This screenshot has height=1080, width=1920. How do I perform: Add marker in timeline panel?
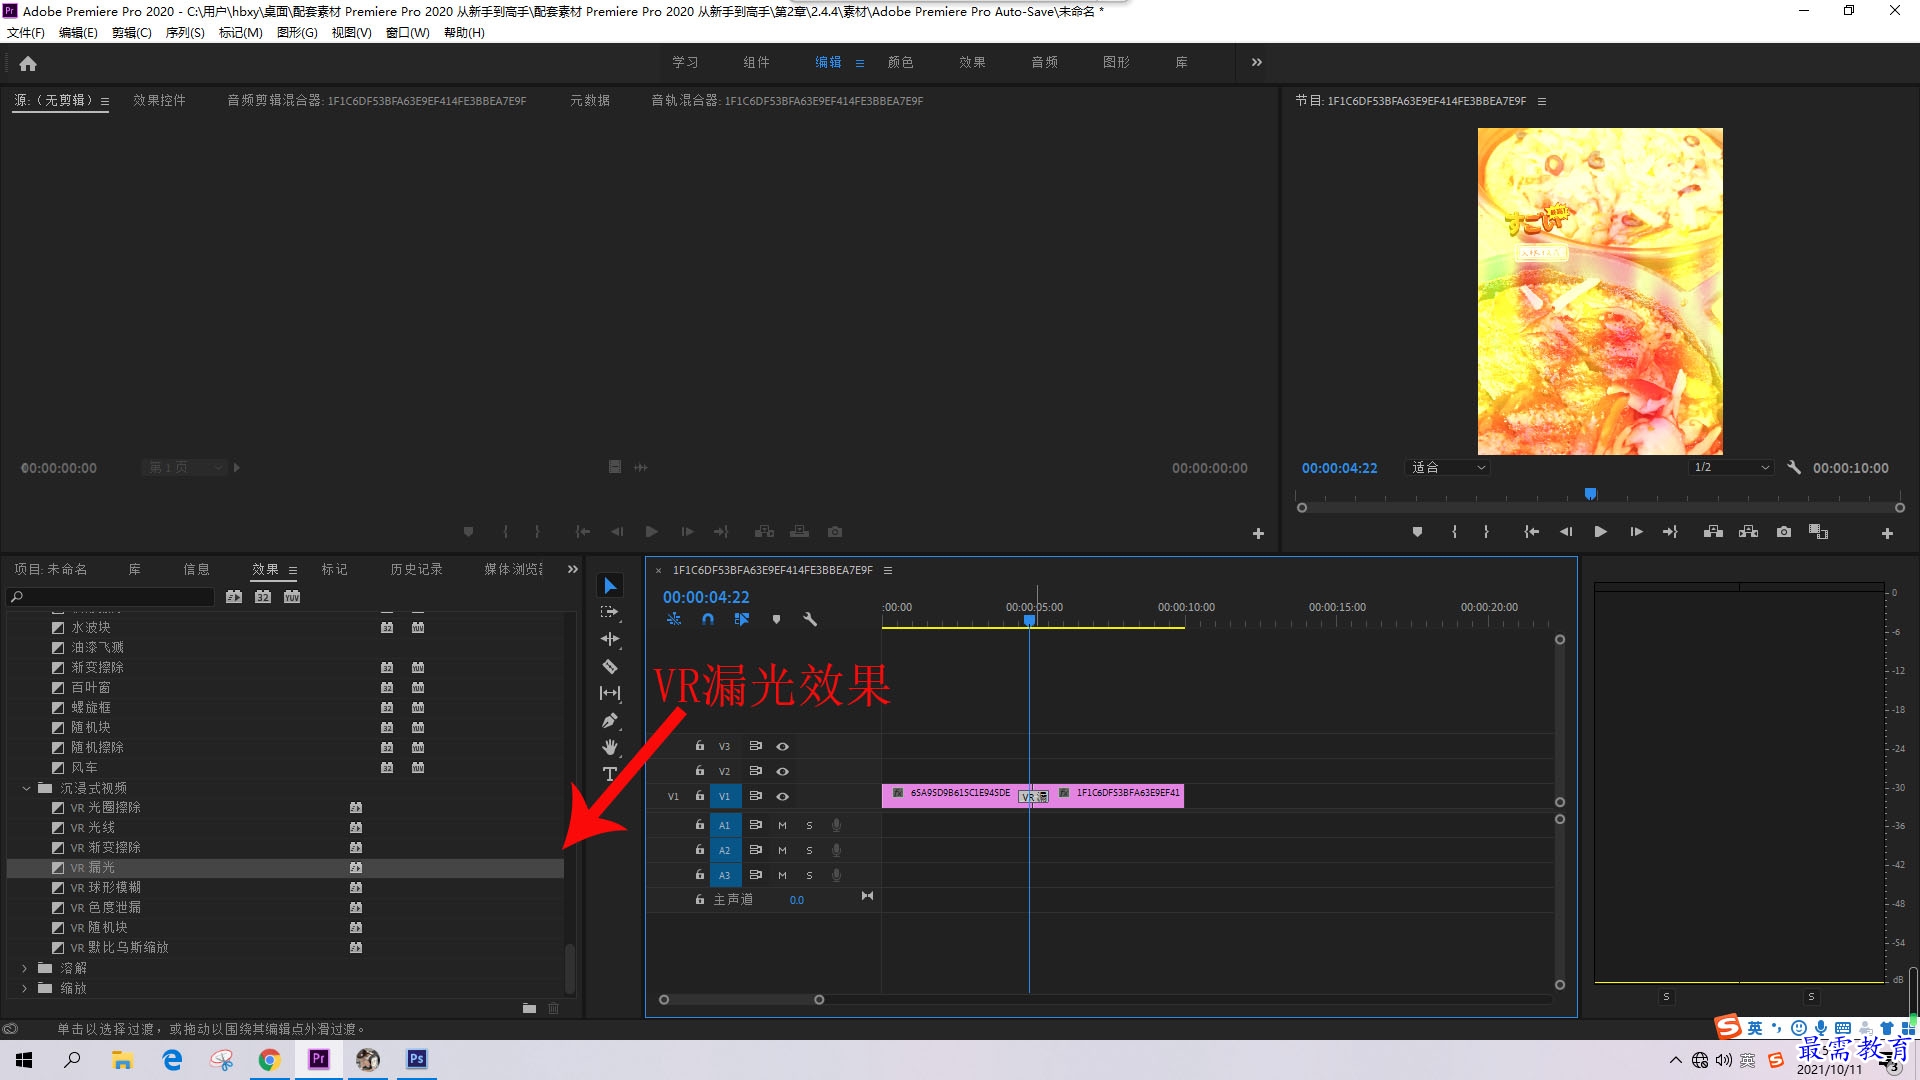[x=776, y=620]
